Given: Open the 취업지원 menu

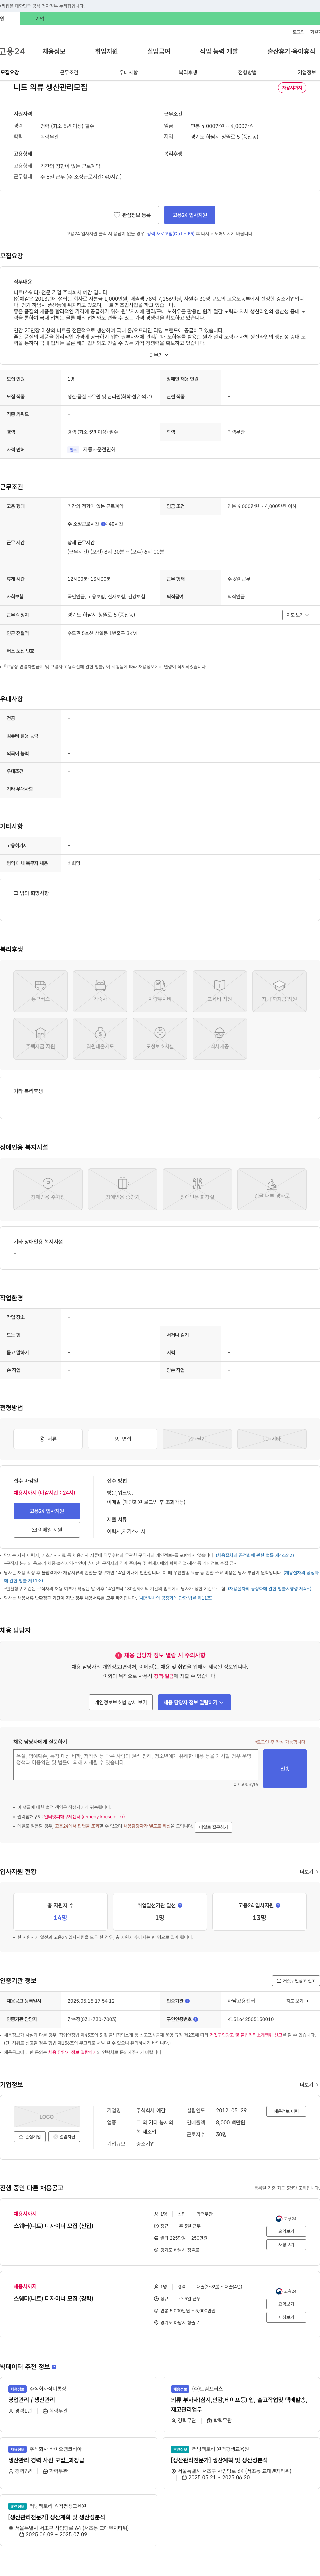Looking at the screenshot, I should tap(106, 51).
